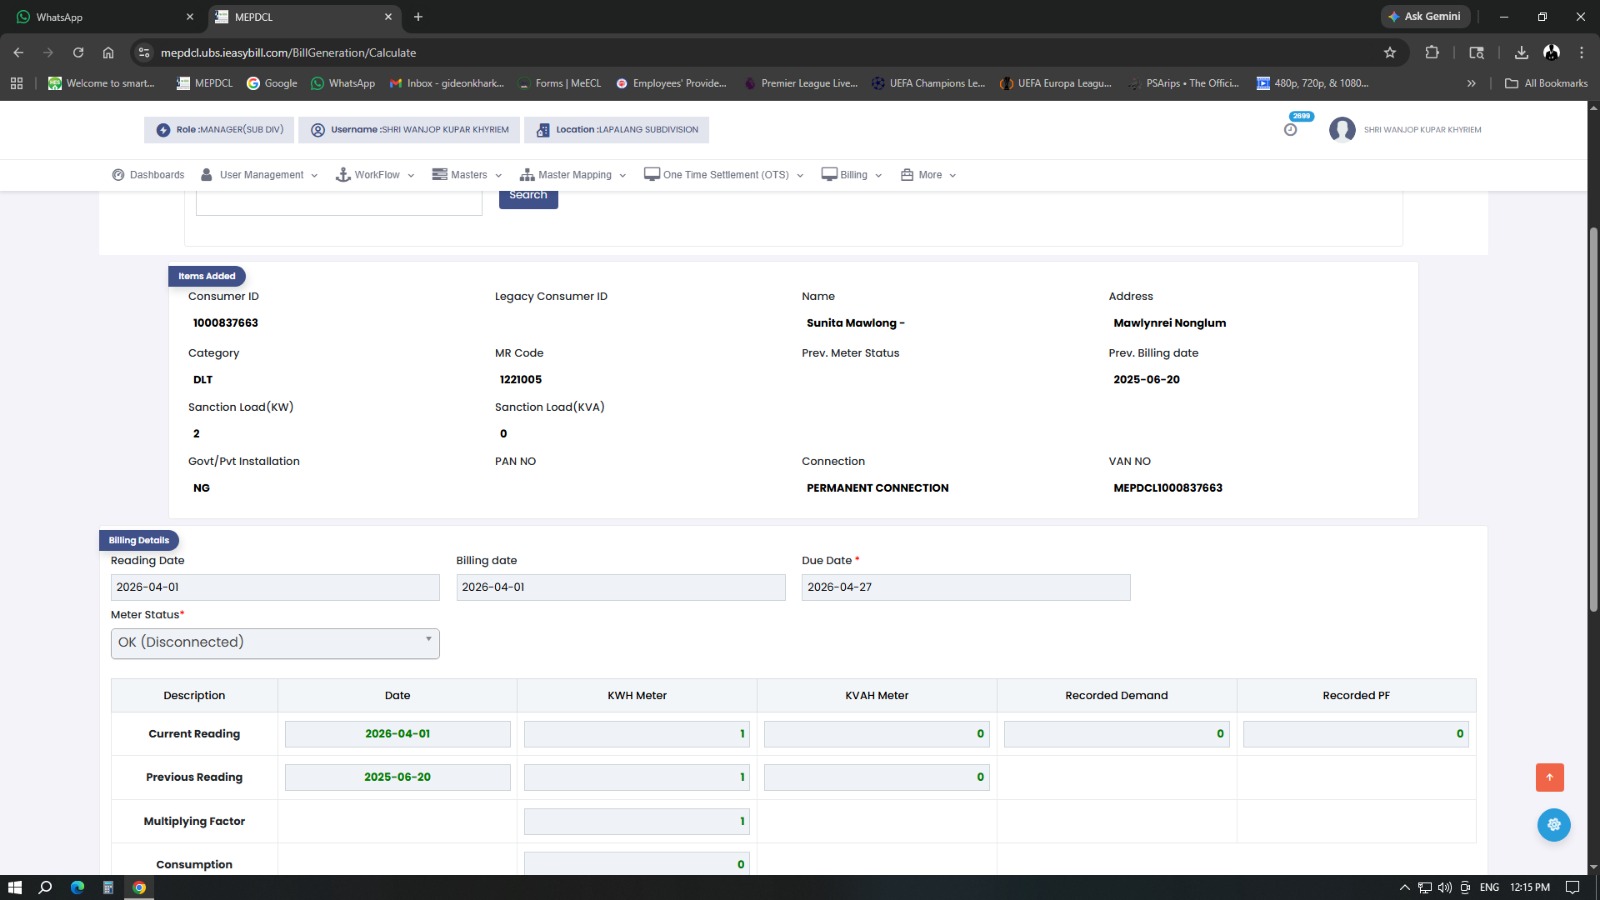This screenshot has height=900, width=1600.
Task: Click the Current Reading KWH Meter field
Action: click(x=636, y=734)
